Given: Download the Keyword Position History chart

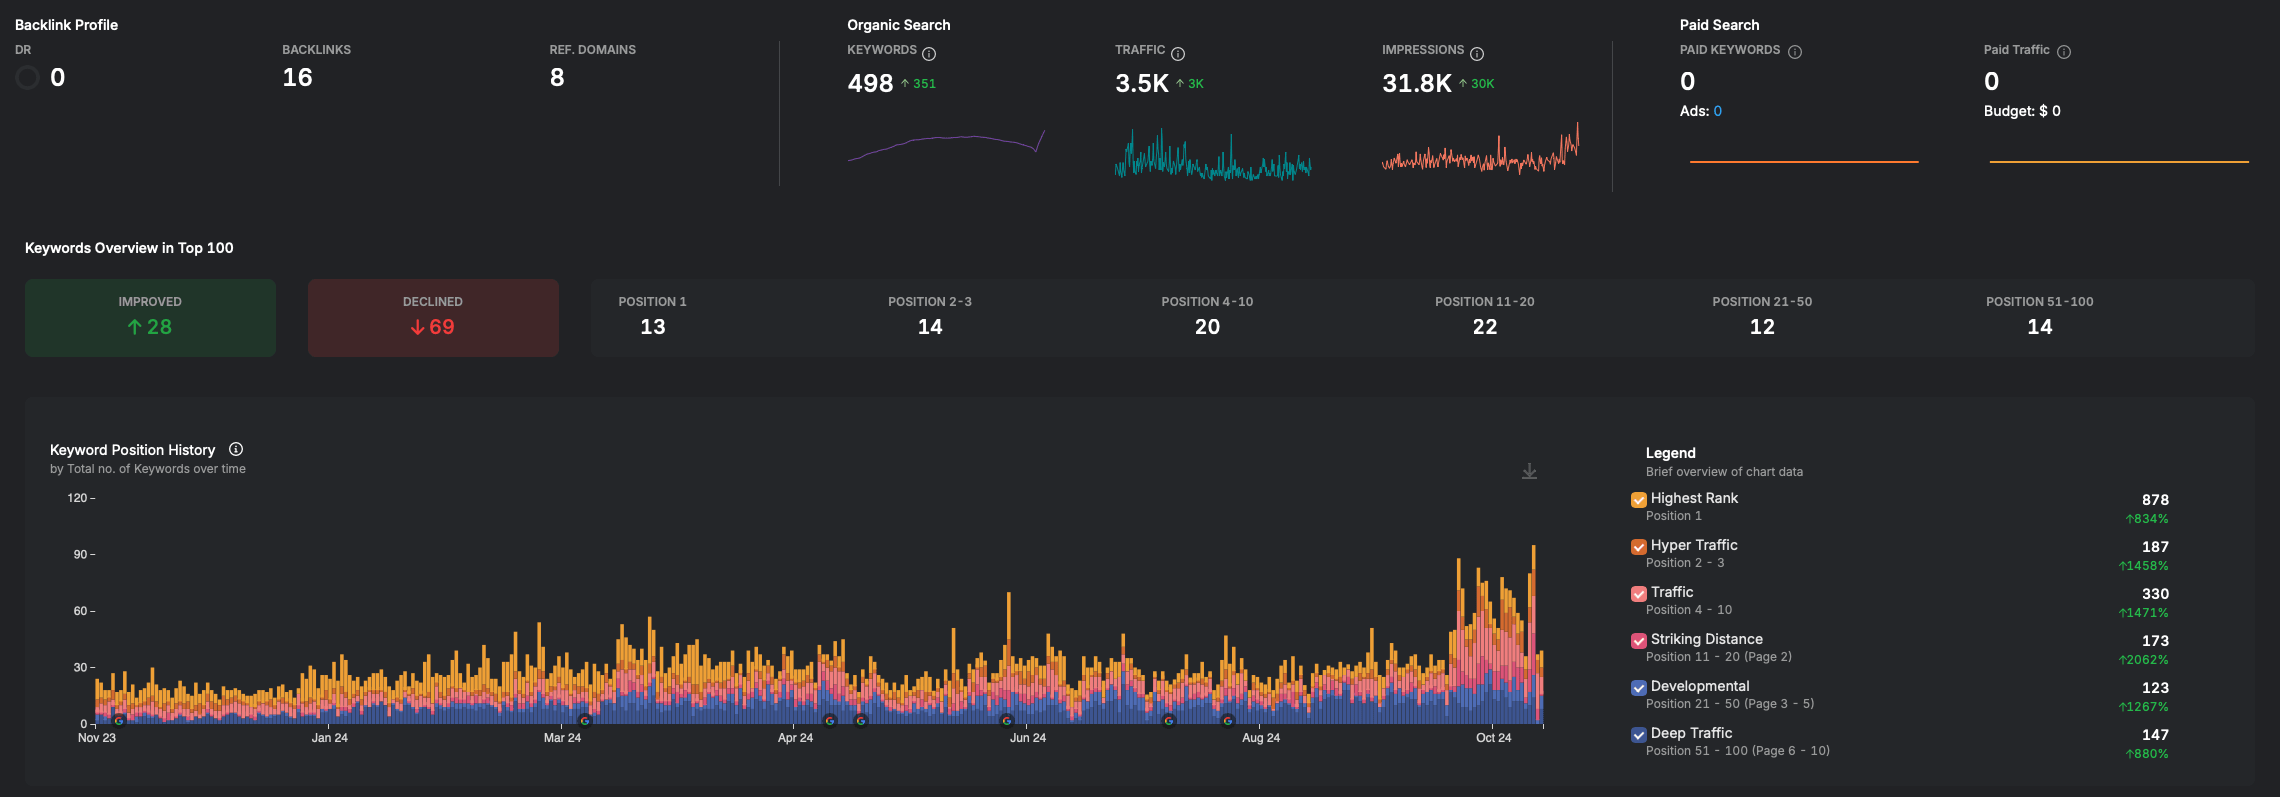Looking at the screenshot, I should point(1529,471).
